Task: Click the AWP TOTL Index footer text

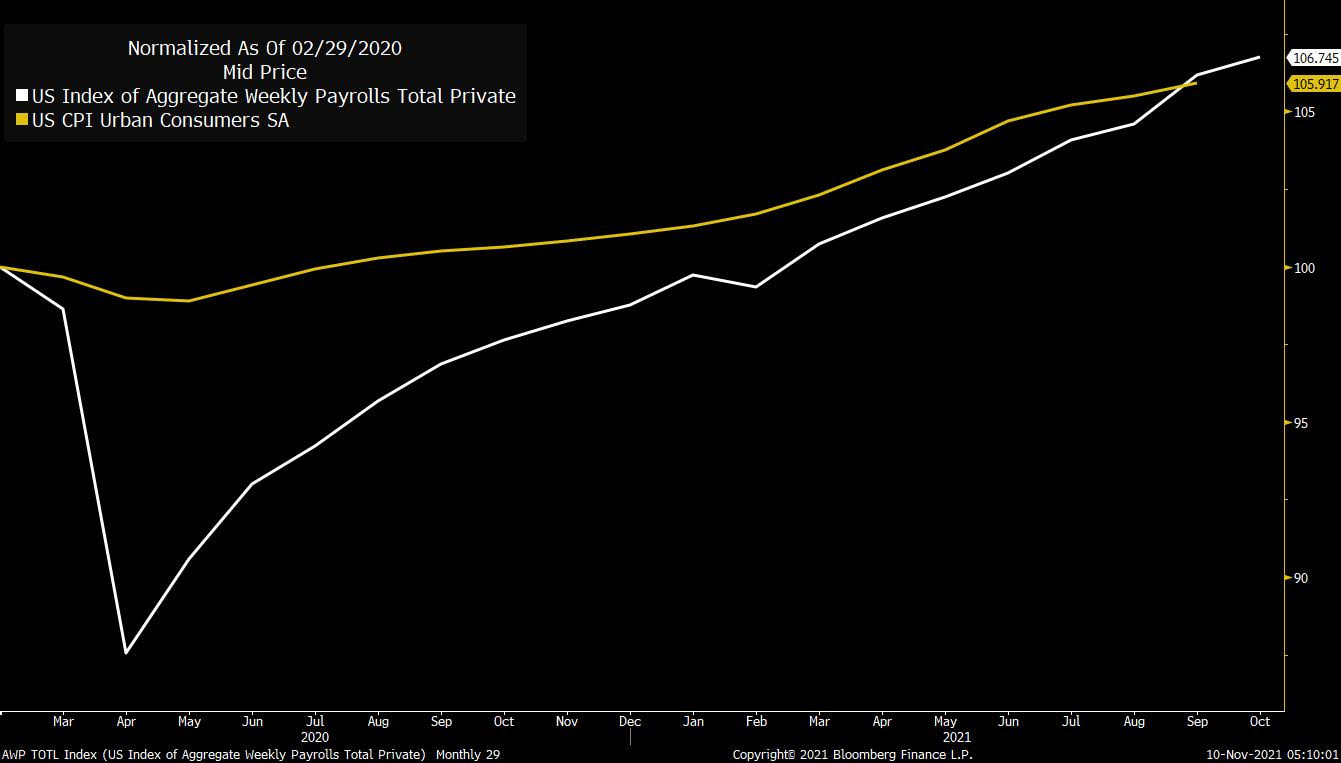Action: tap(250, 754)
